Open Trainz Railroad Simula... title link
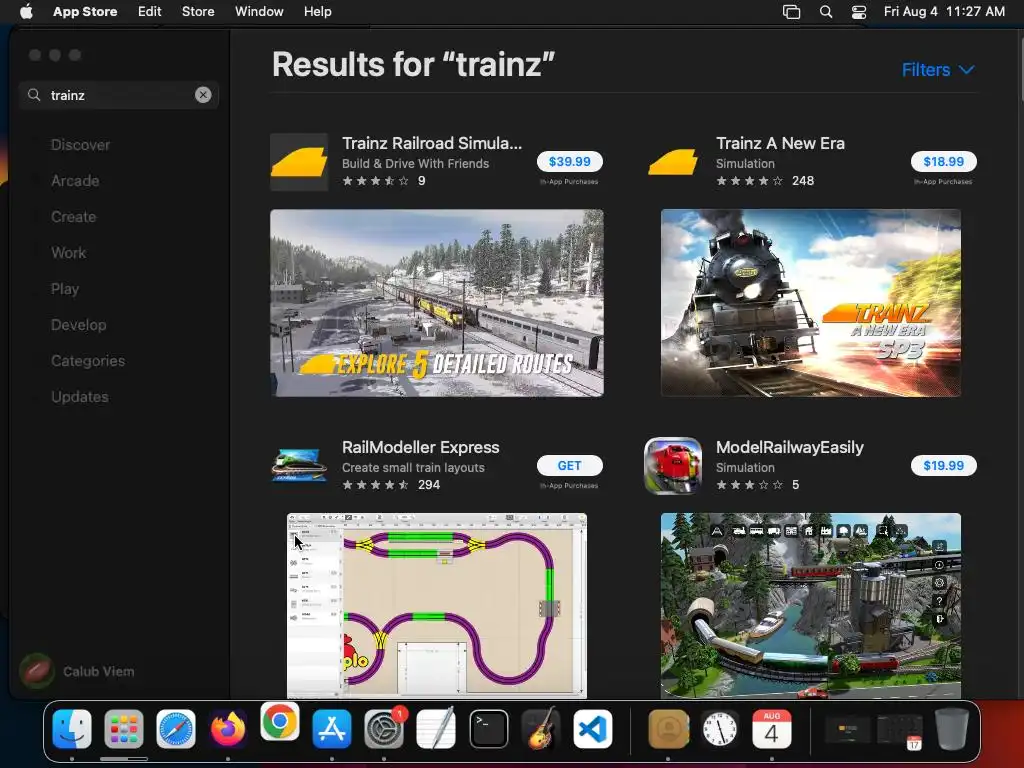The image size is (1024, 768). [x=432, y=143]
